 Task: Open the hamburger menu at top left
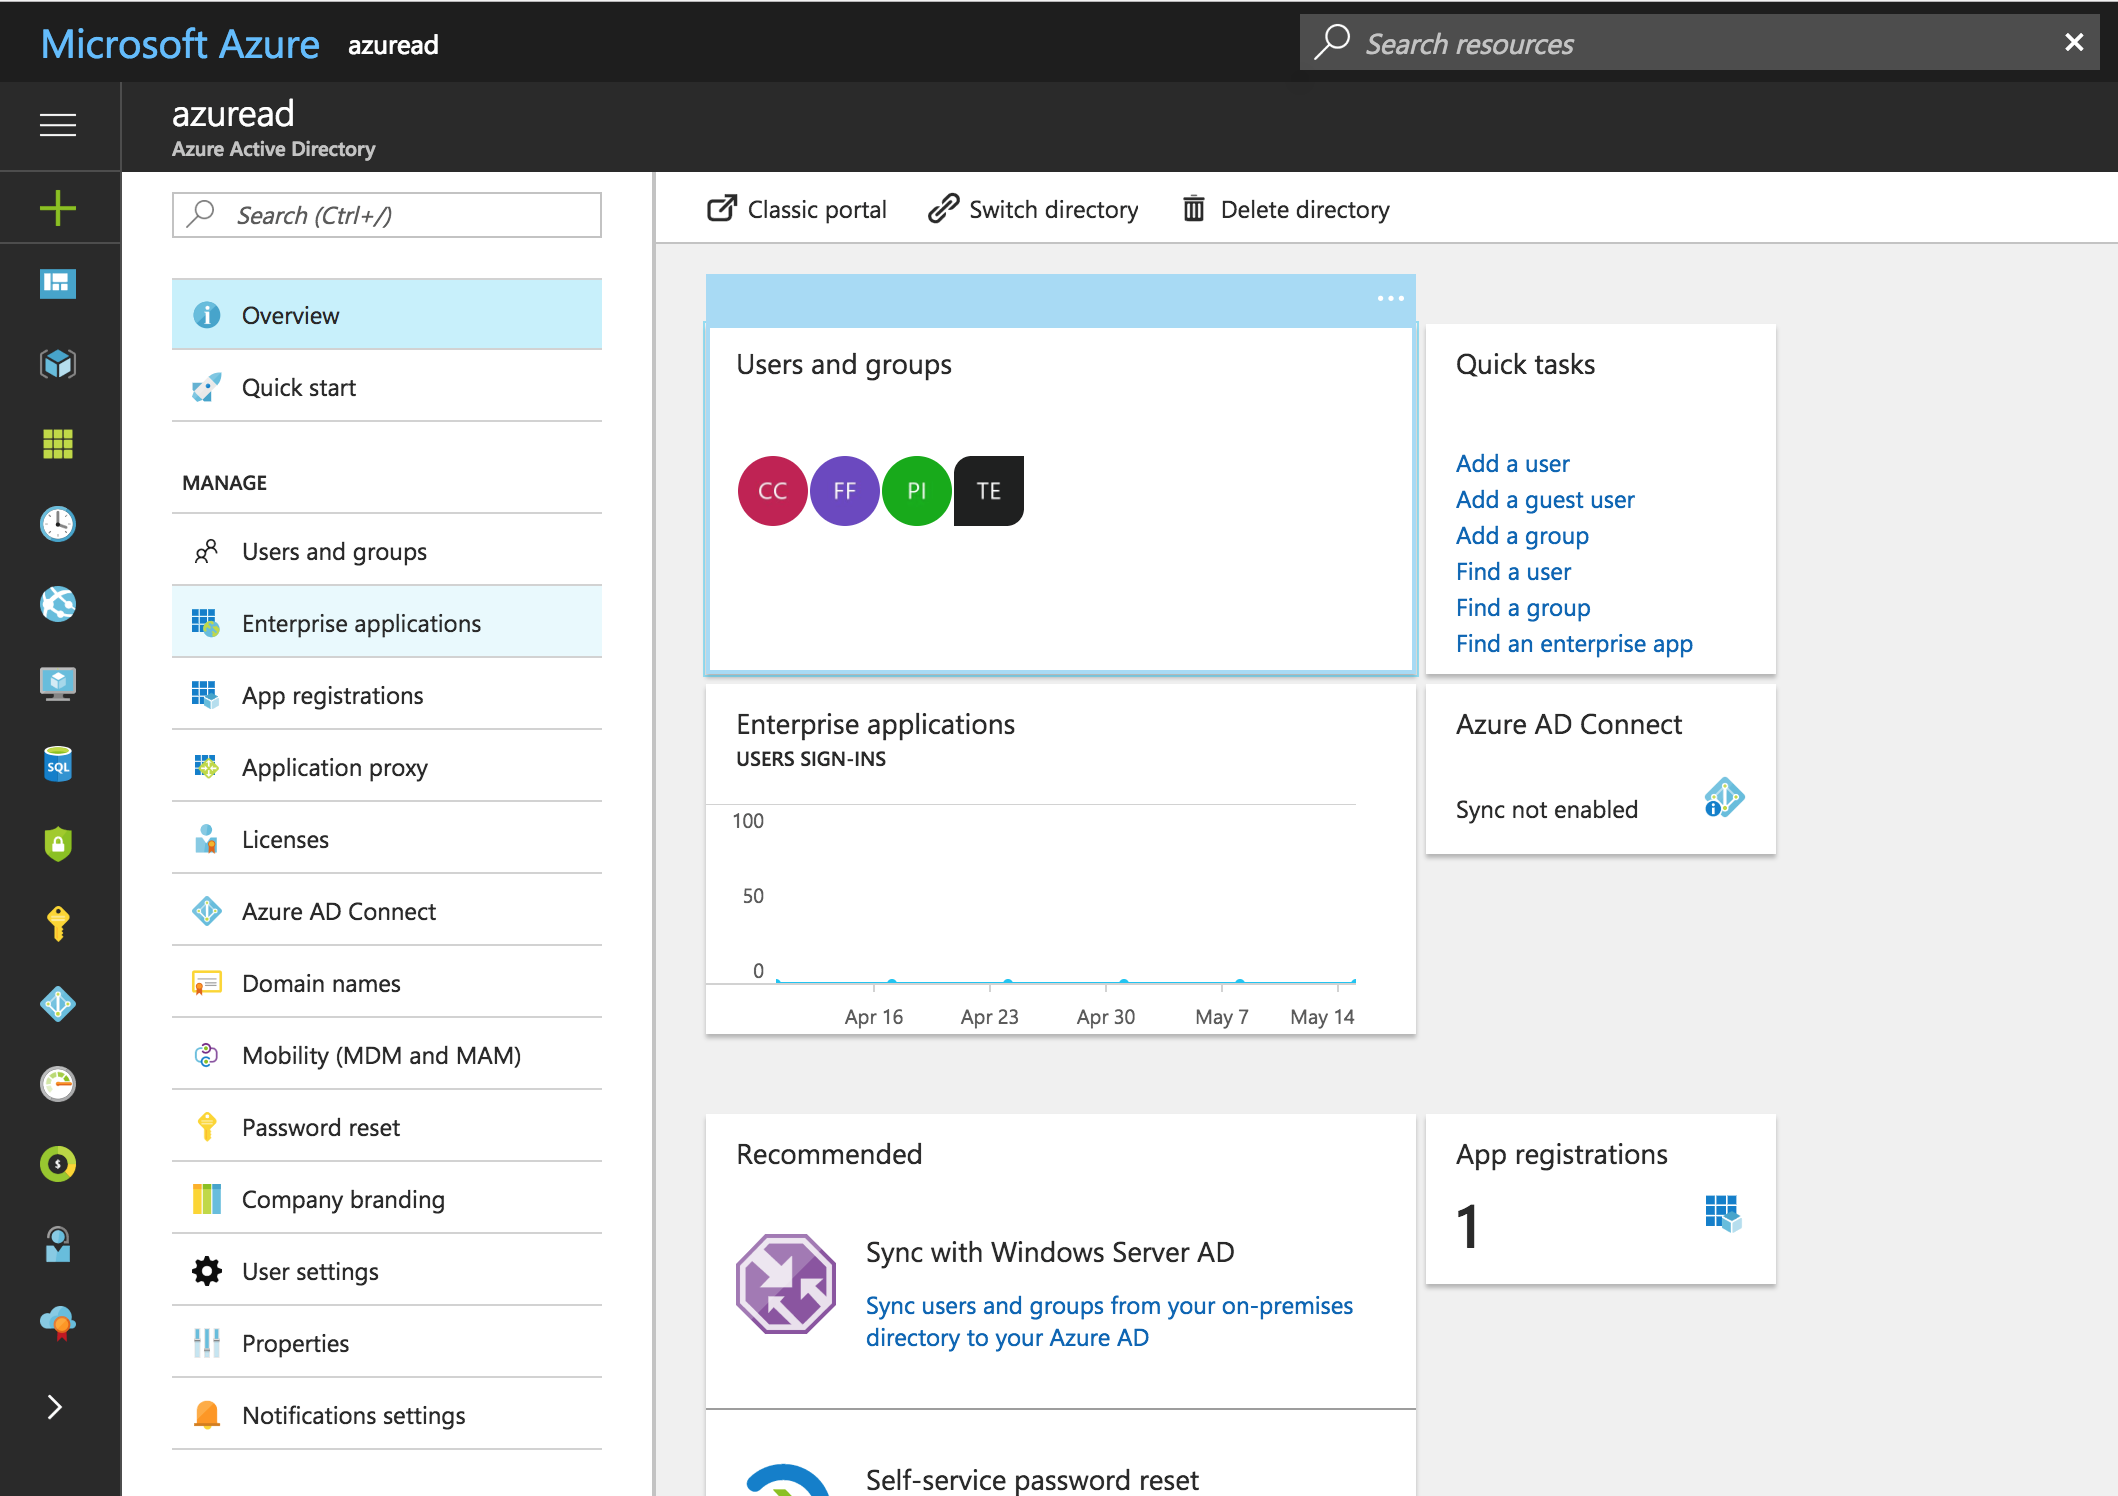click(58, 125)
